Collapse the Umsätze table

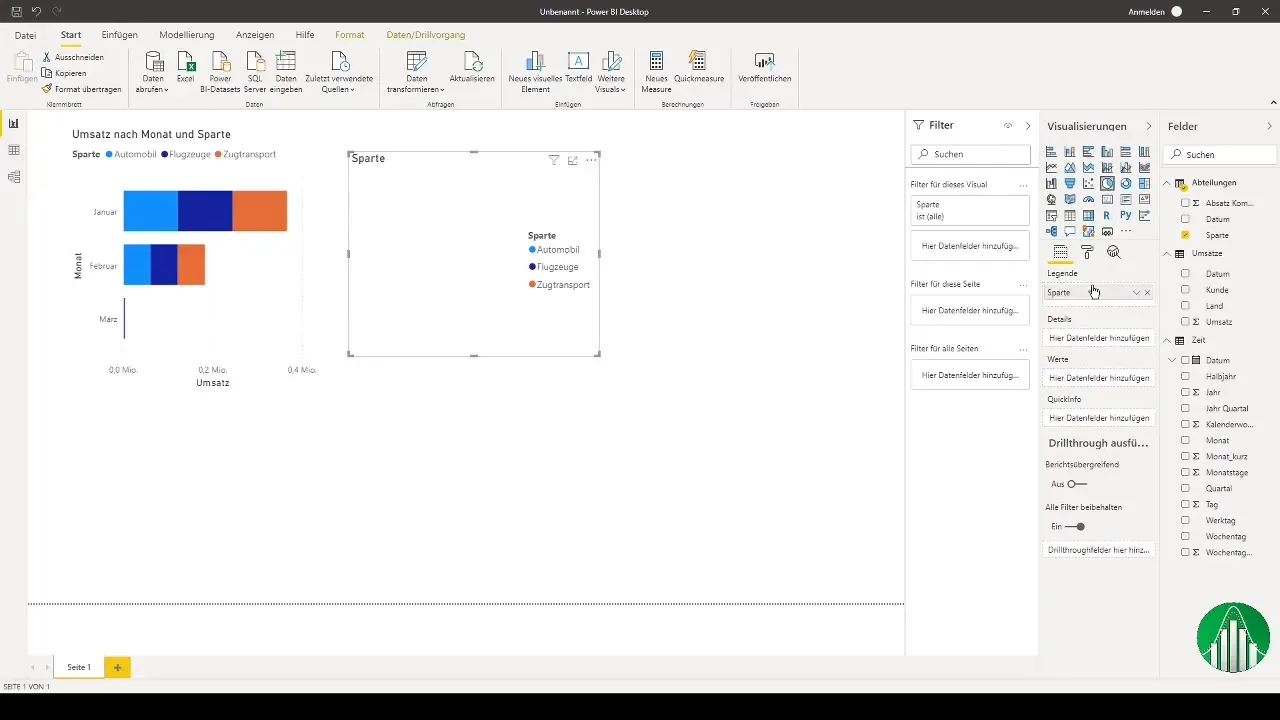1167,254
